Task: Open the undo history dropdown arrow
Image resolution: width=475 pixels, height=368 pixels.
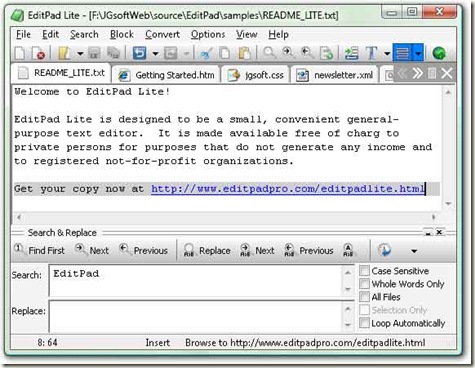Action: [155, 54]
